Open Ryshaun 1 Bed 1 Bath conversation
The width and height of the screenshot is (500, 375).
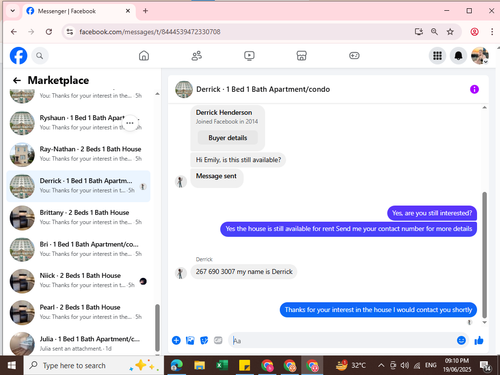click(78, 123)
